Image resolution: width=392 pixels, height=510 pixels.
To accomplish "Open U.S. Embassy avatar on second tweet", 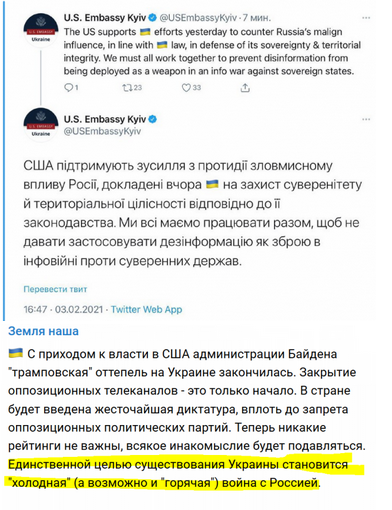I will (41, 124).
